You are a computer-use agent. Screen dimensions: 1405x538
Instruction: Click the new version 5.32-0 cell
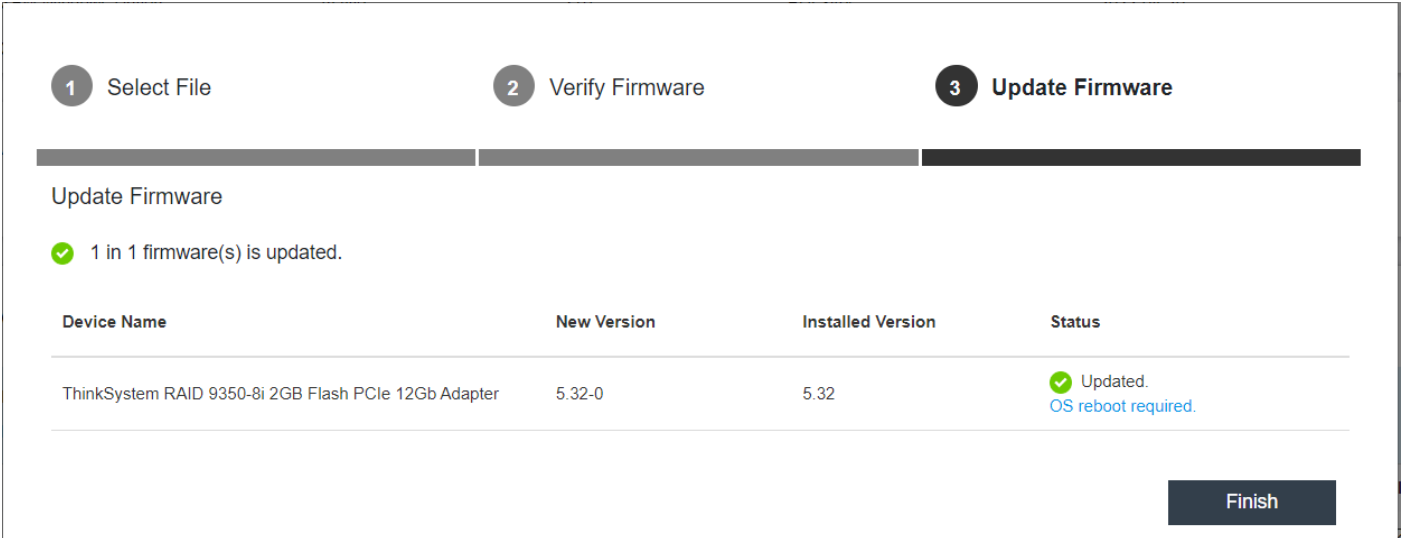580,394
